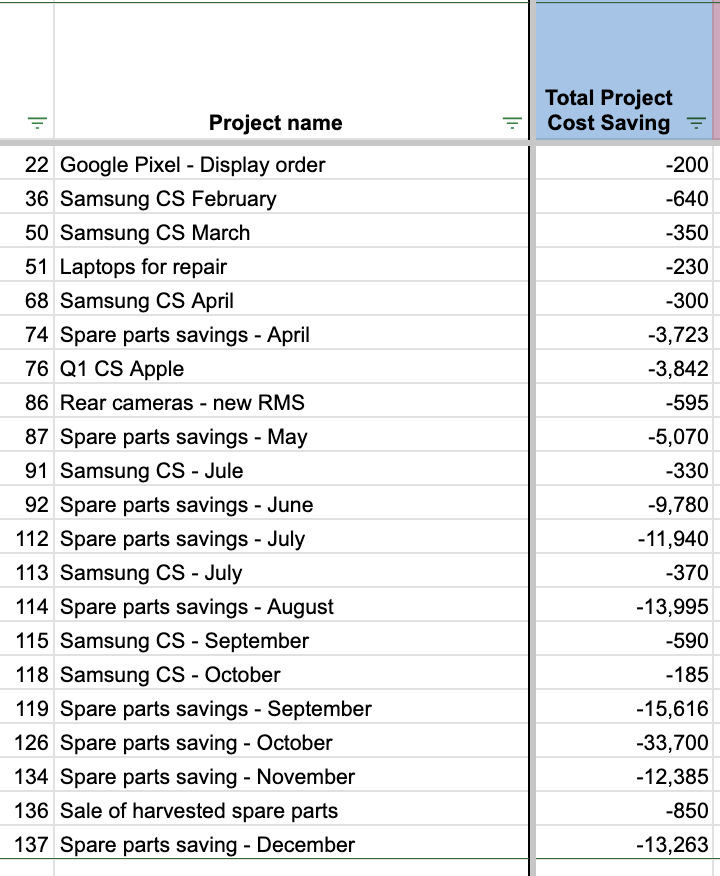720x876 pixels.
Task: Click the -15,616 value cell
Action: [x=624, y=709]
